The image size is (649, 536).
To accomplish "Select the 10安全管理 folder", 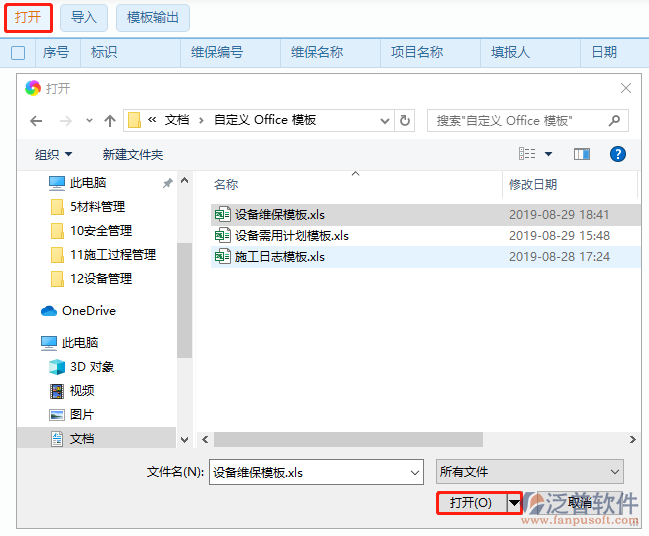I will point(91,231).
